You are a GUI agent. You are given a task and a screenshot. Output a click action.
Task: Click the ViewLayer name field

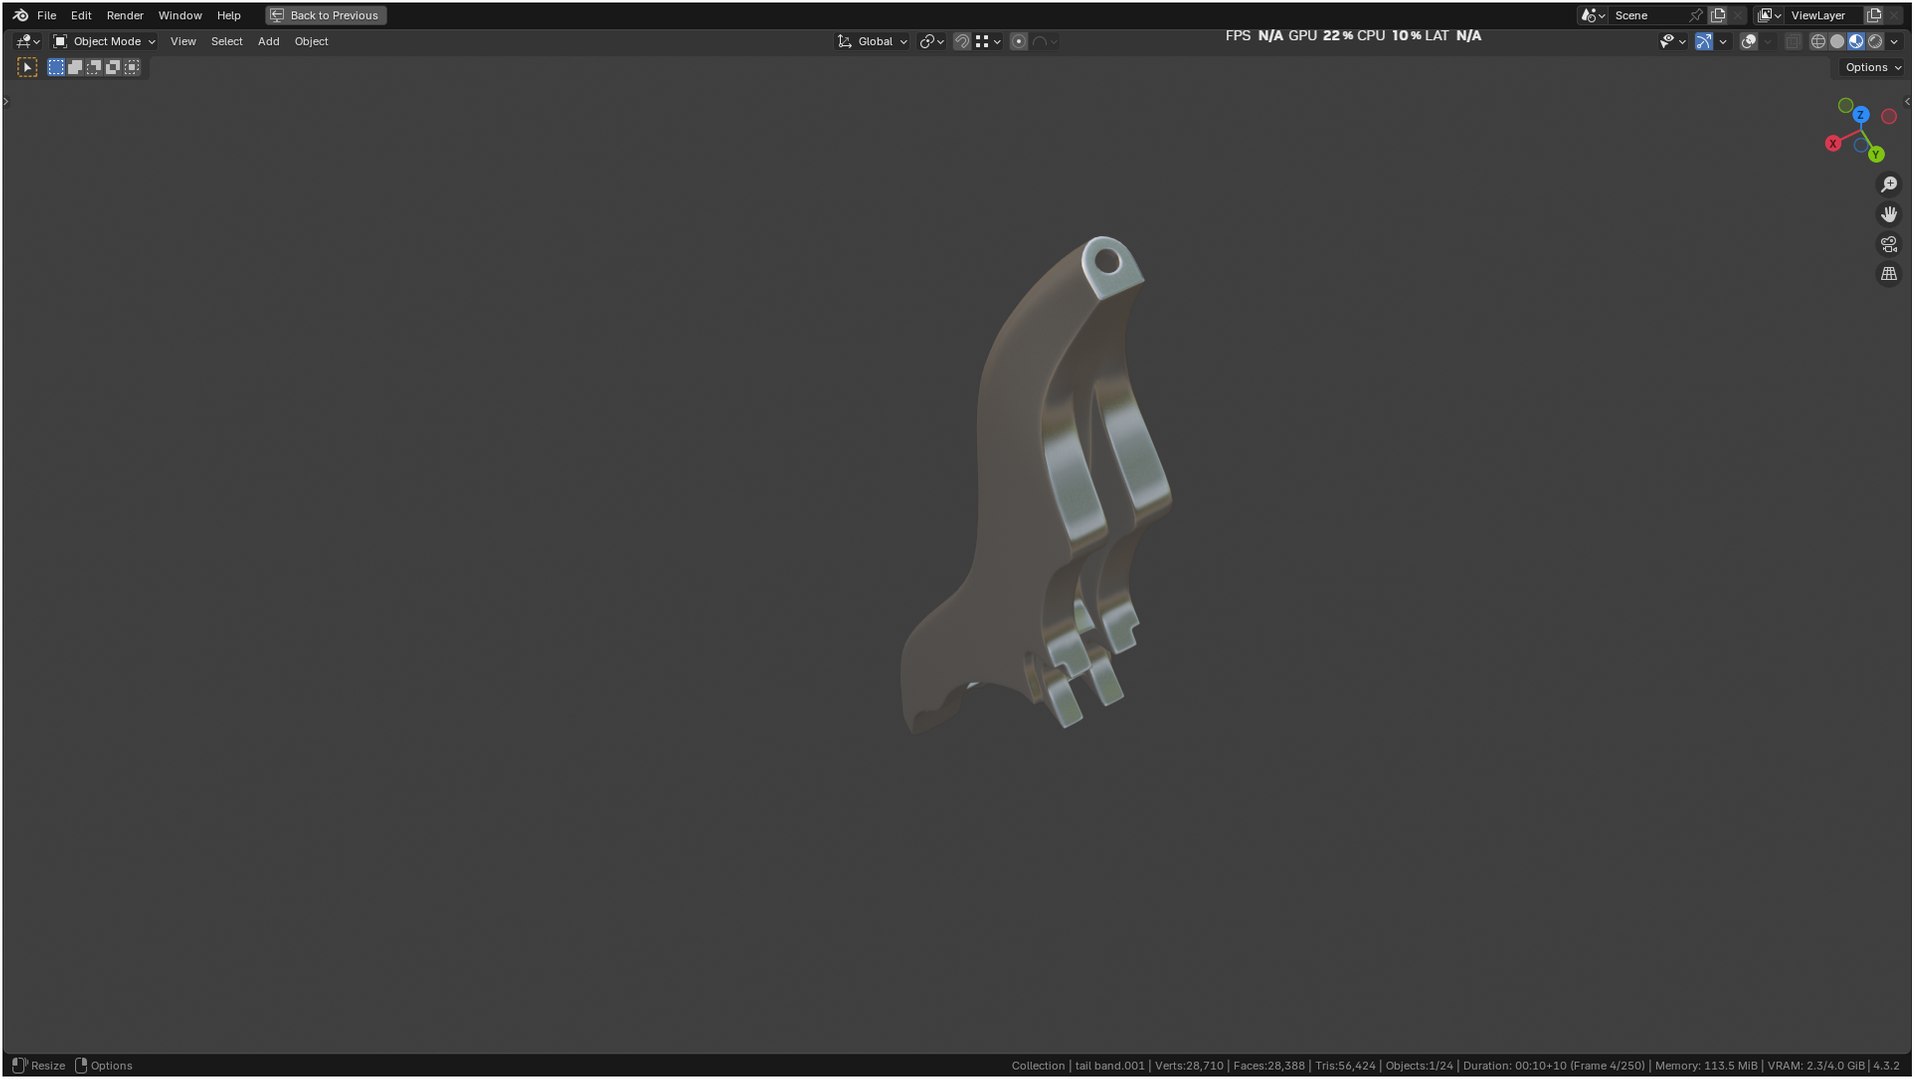tap(1823, 15)
